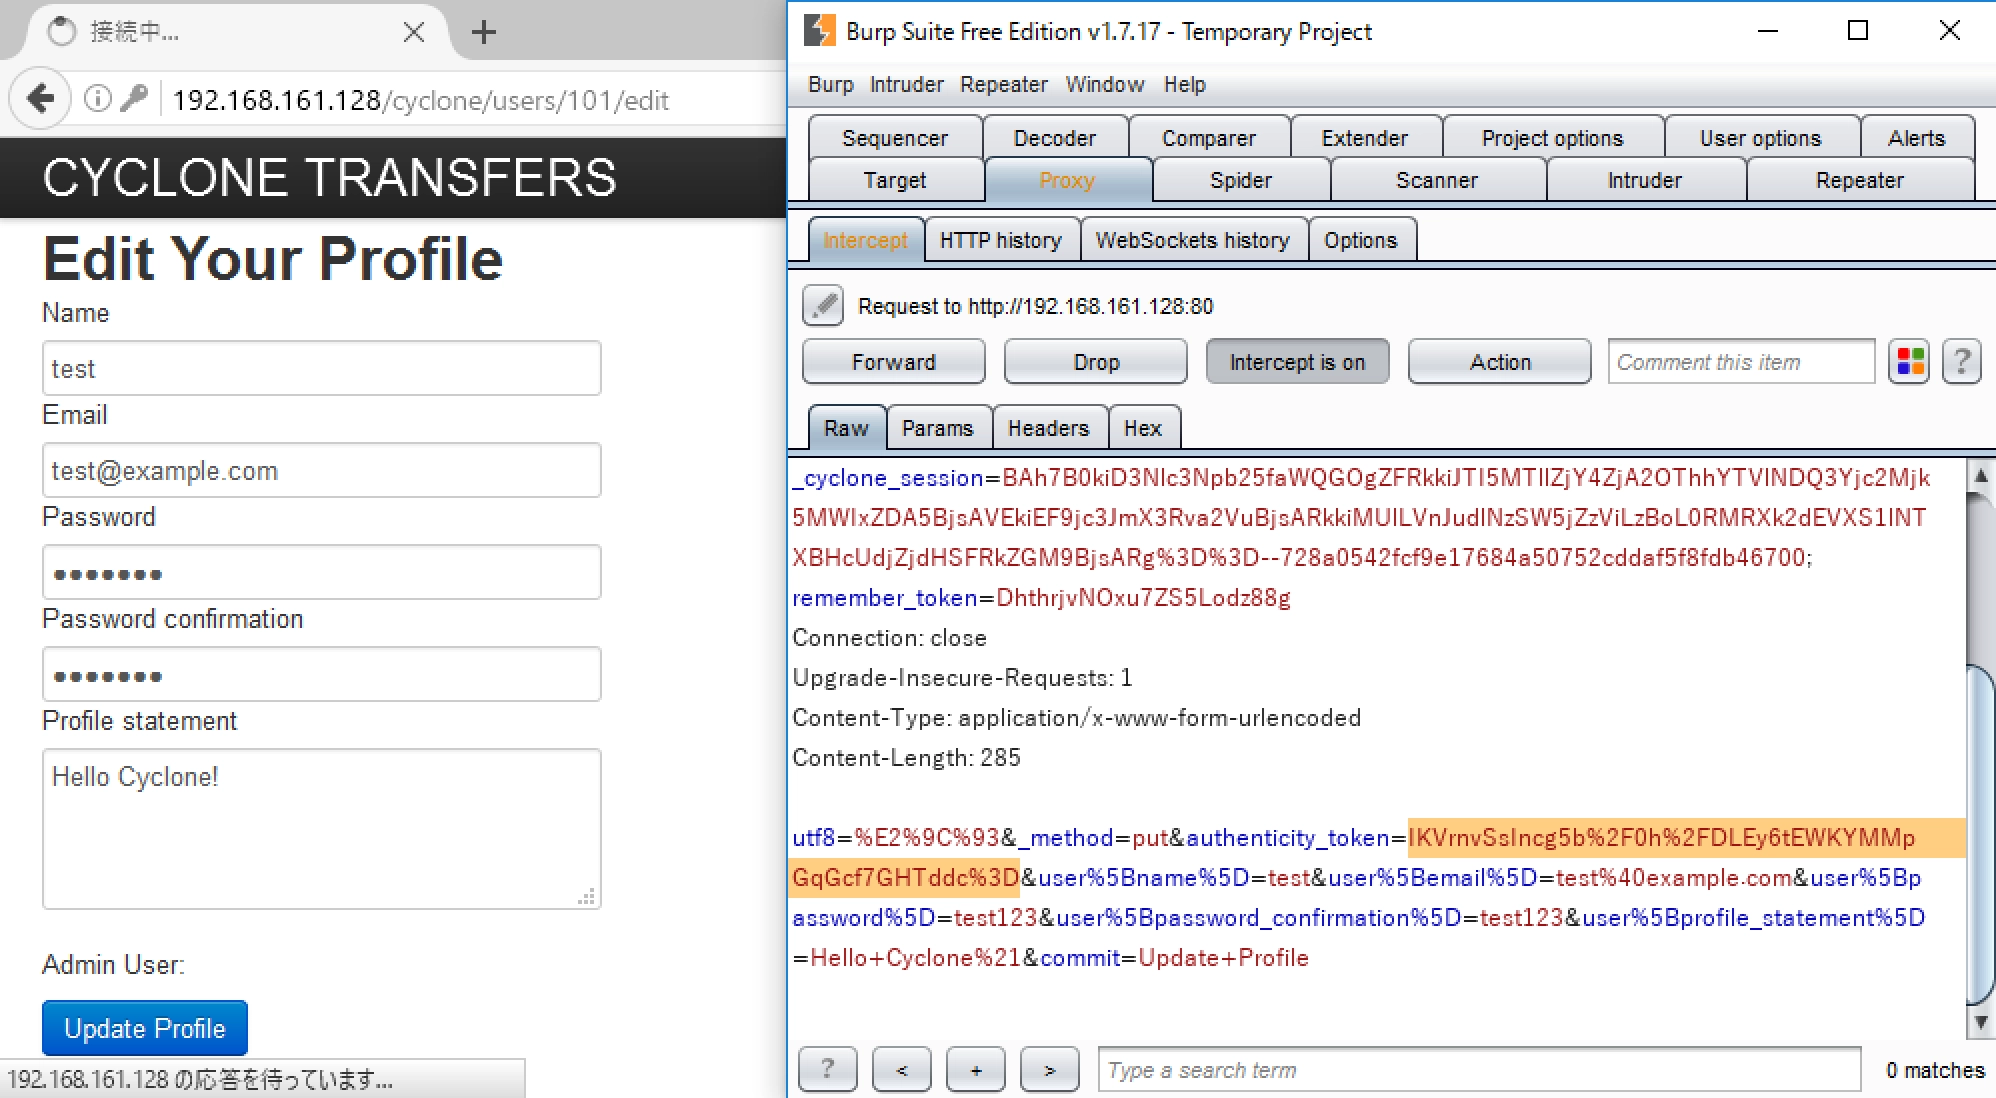1996x1098 pixels.
Task: Toggle the Intercept is on button
Action: tap(1297, 362)
